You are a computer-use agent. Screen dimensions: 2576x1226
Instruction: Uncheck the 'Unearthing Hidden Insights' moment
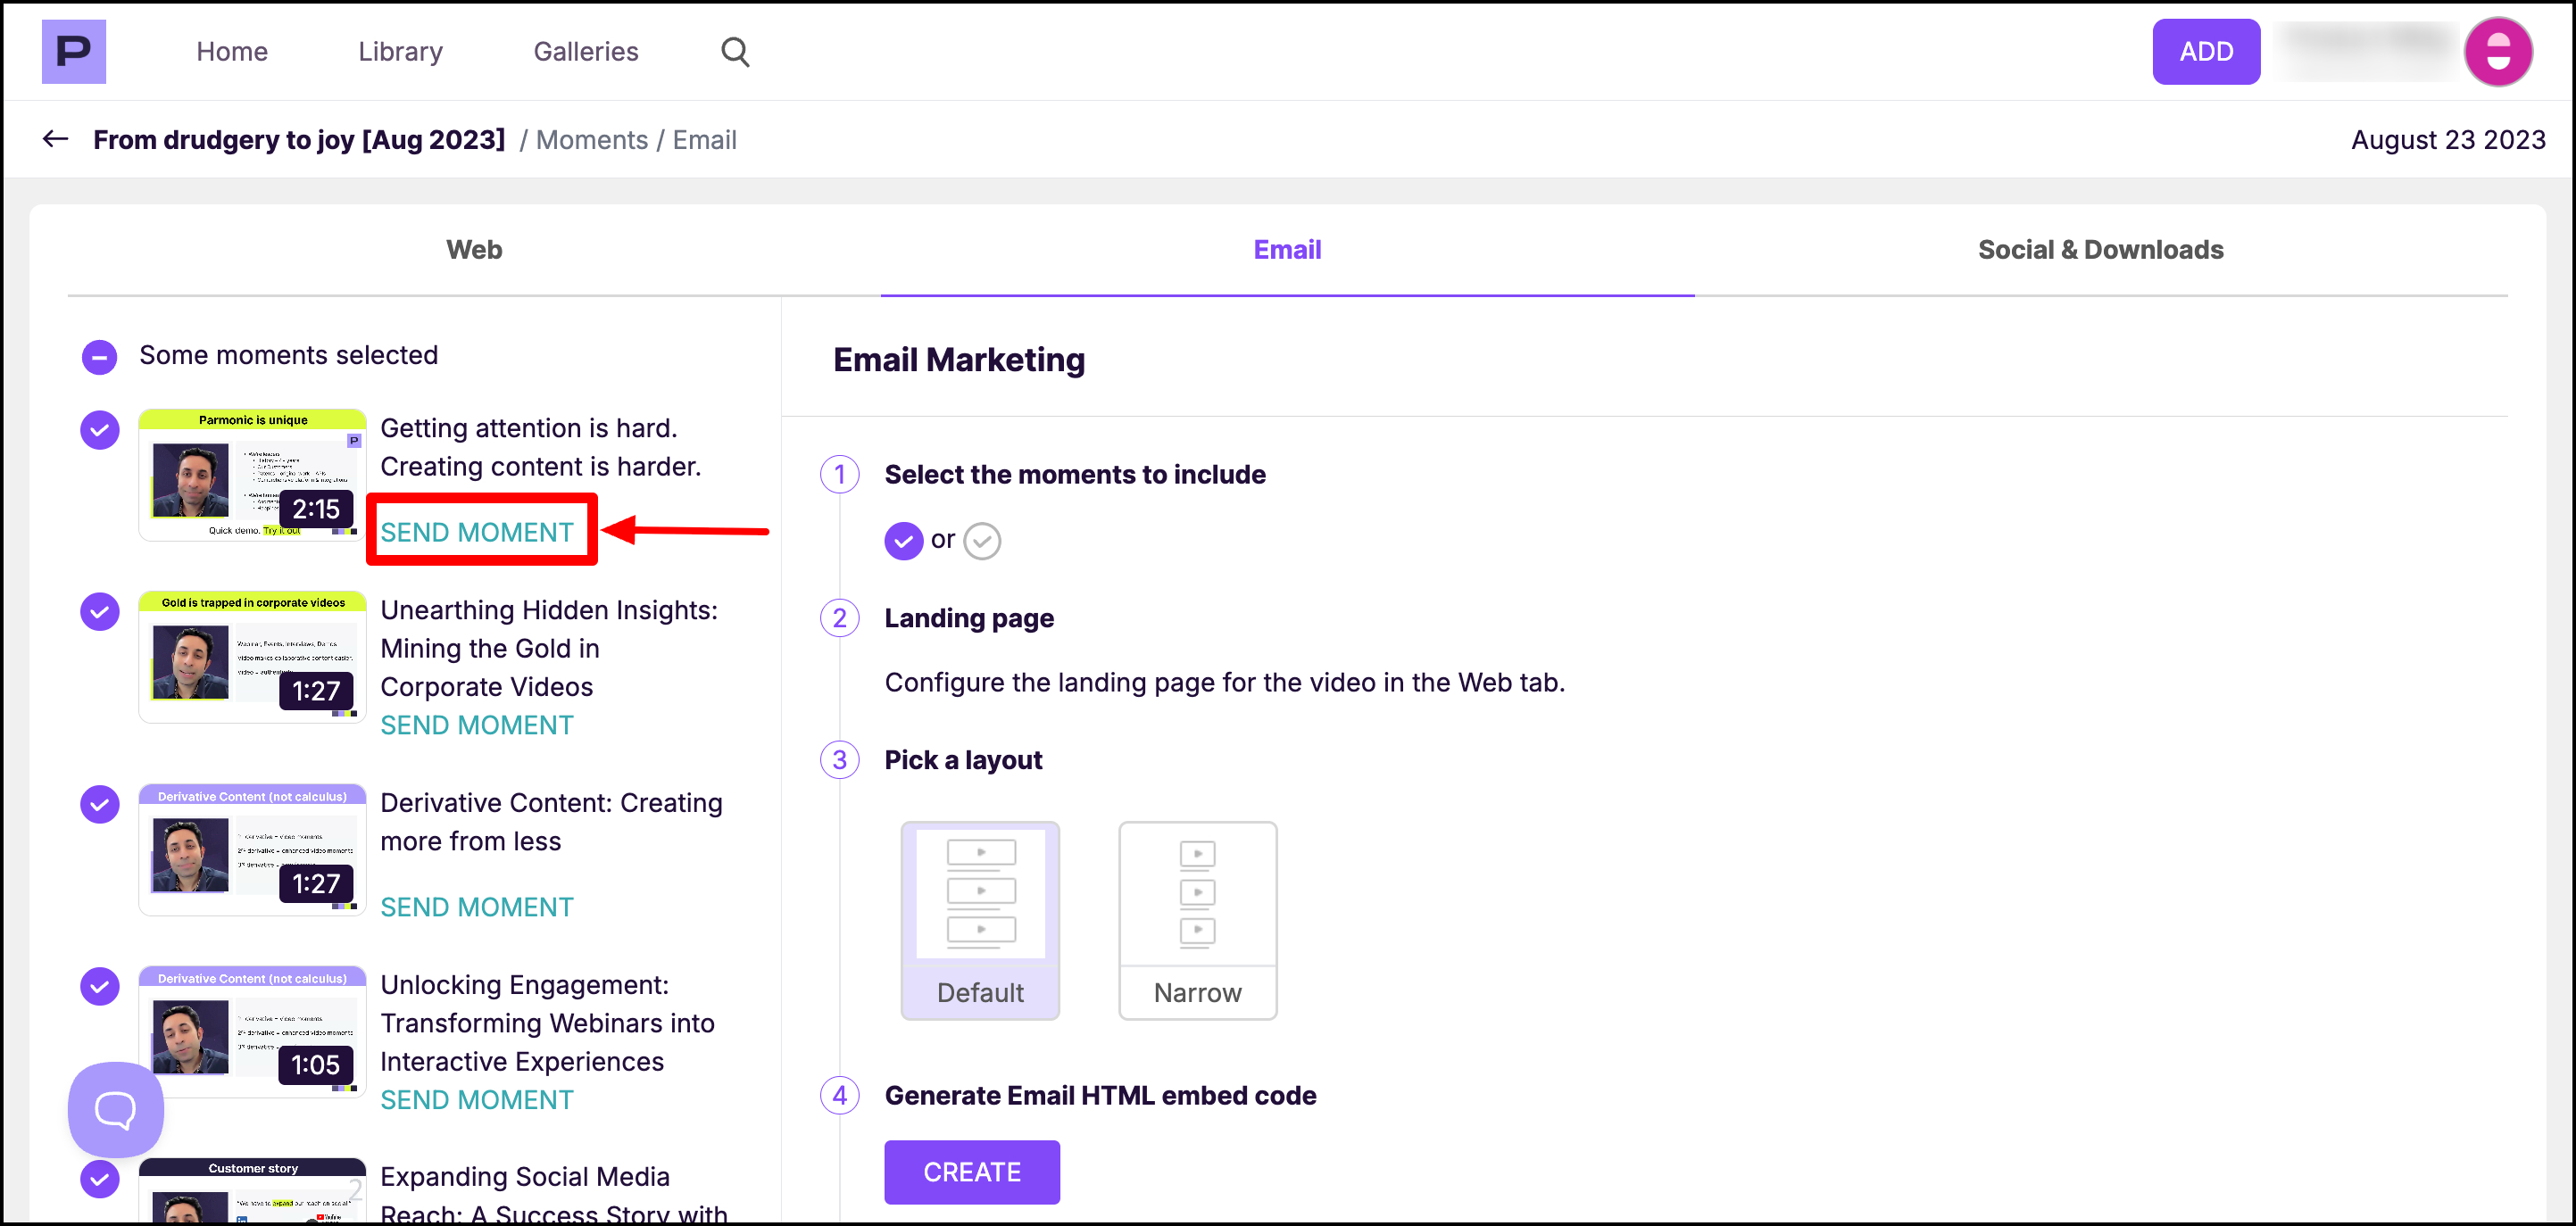click(x=99, y=611)
